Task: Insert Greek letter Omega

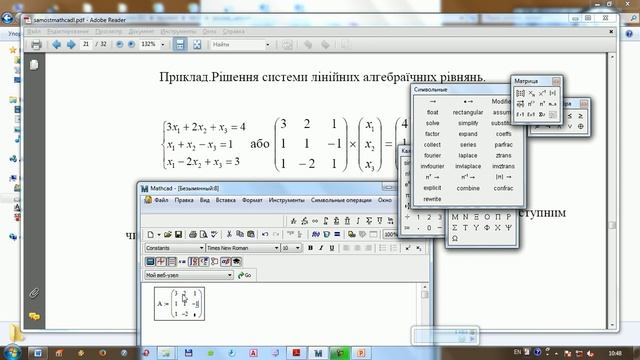Action: pos(455,238)
